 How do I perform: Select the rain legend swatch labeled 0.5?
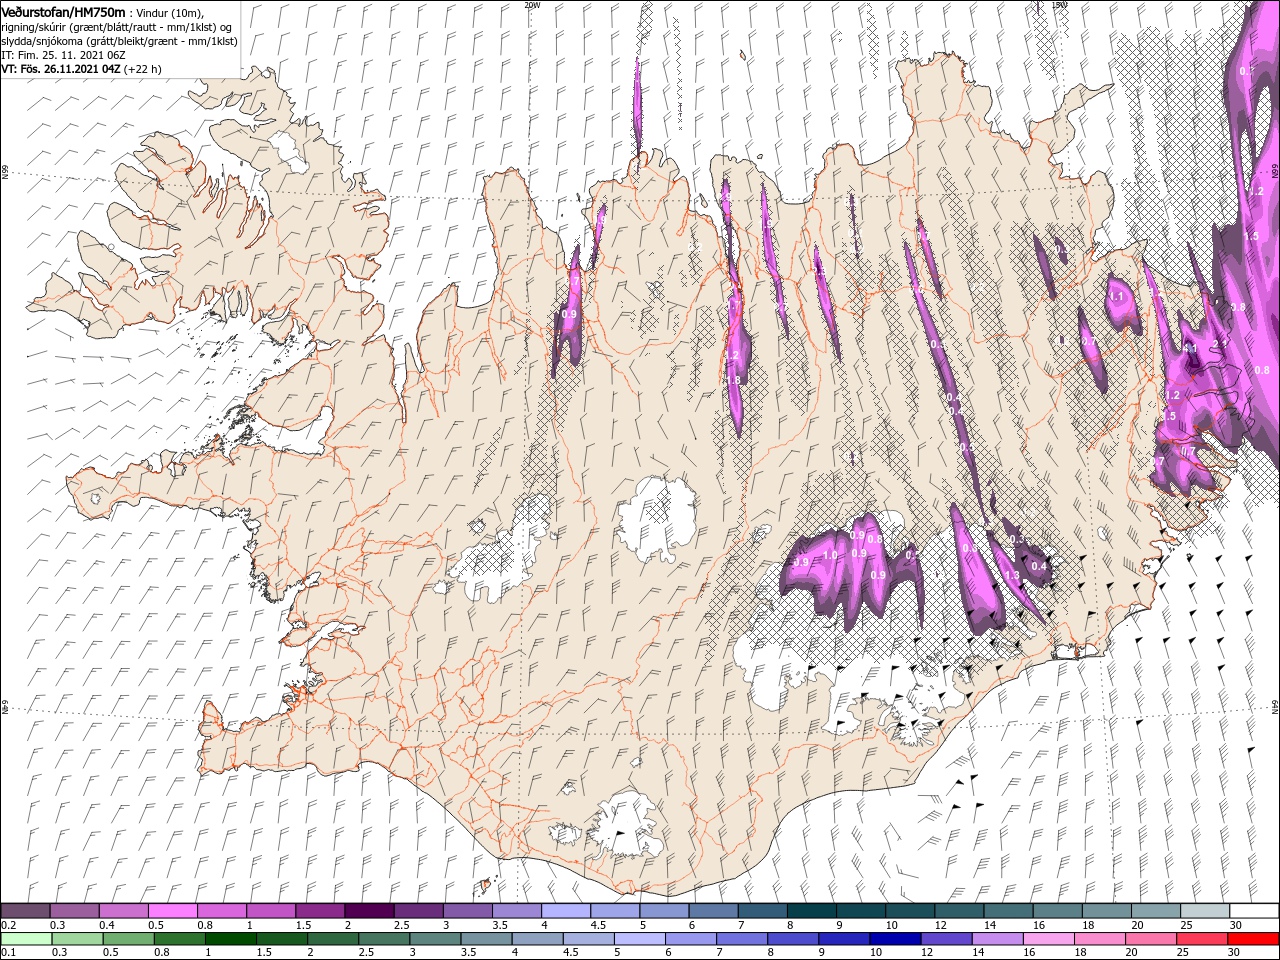coord(128,939)
